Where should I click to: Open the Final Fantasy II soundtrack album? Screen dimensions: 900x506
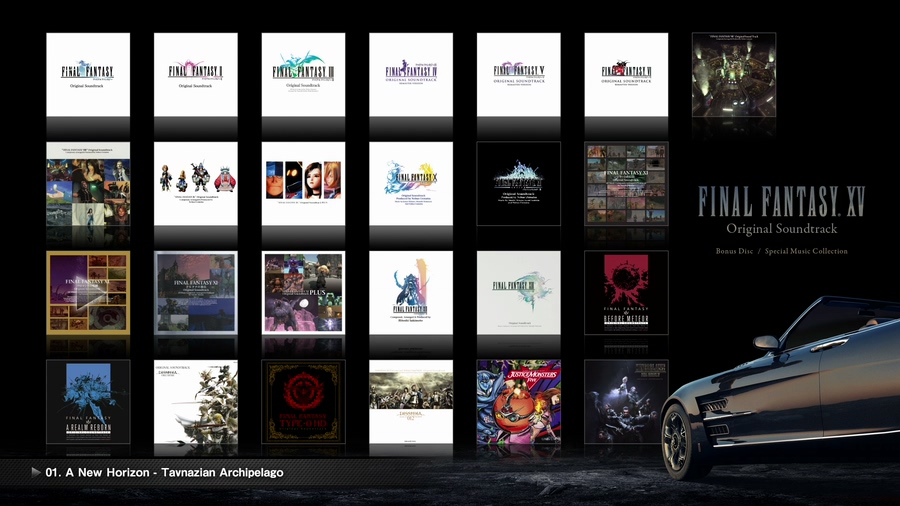(196, 75)
